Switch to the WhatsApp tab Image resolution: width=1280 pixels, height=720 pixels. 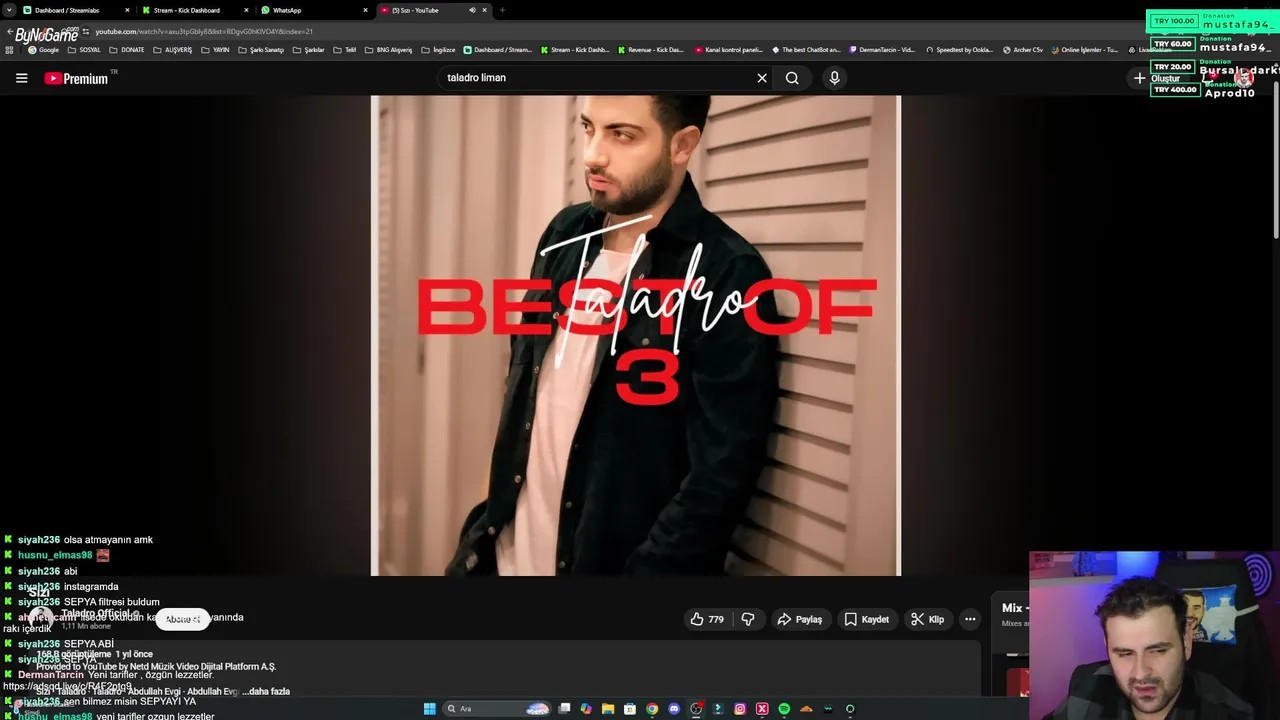[313, 10]
